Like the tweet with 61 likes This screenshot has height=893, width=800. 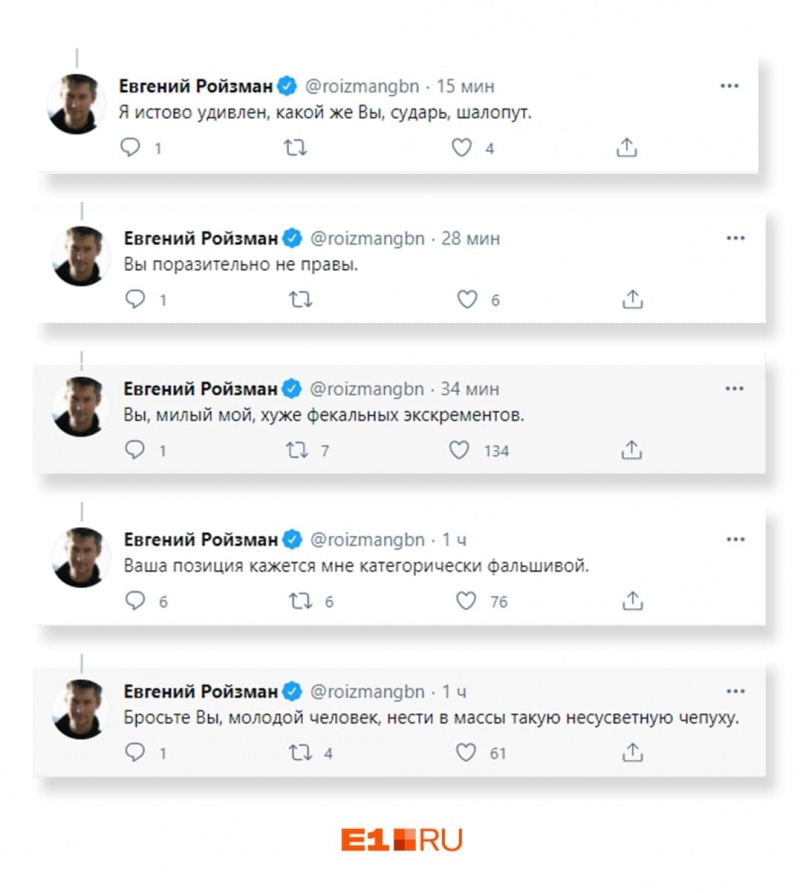pos(466,752)
